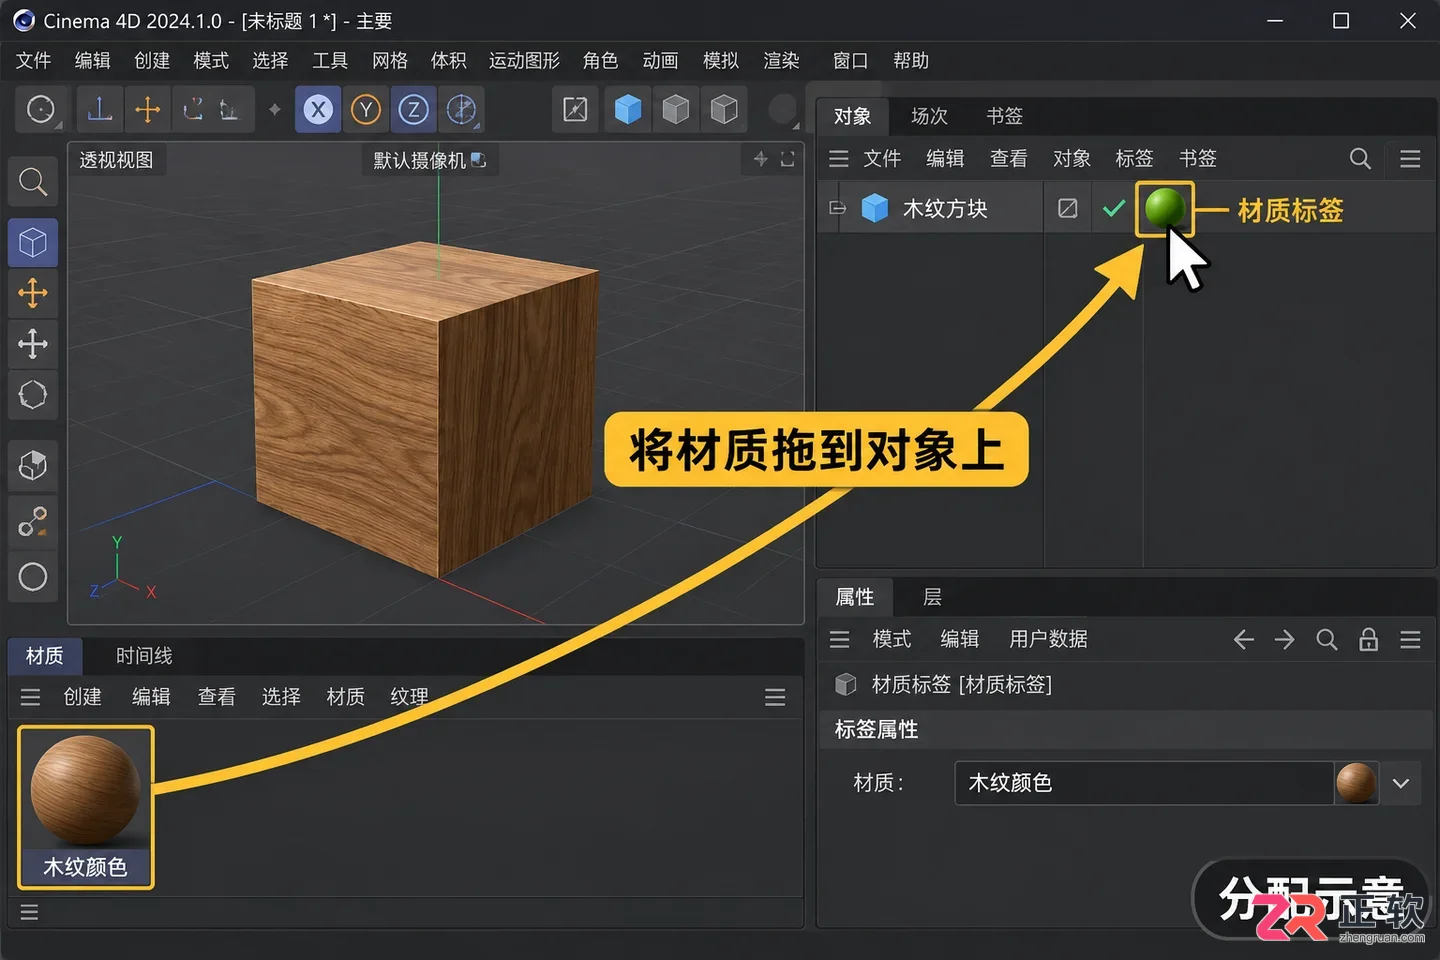Switch to the 层 tab

932,597
